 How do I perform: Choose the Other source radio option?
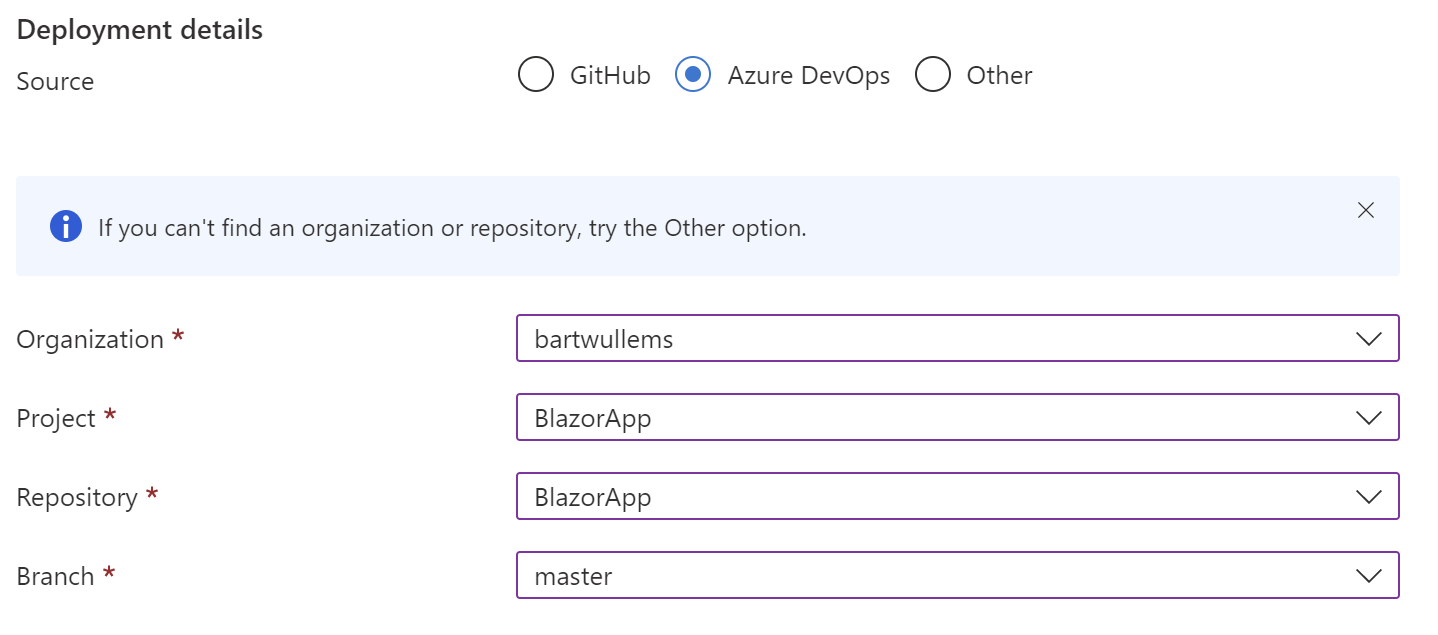click(x=933, y=75)
